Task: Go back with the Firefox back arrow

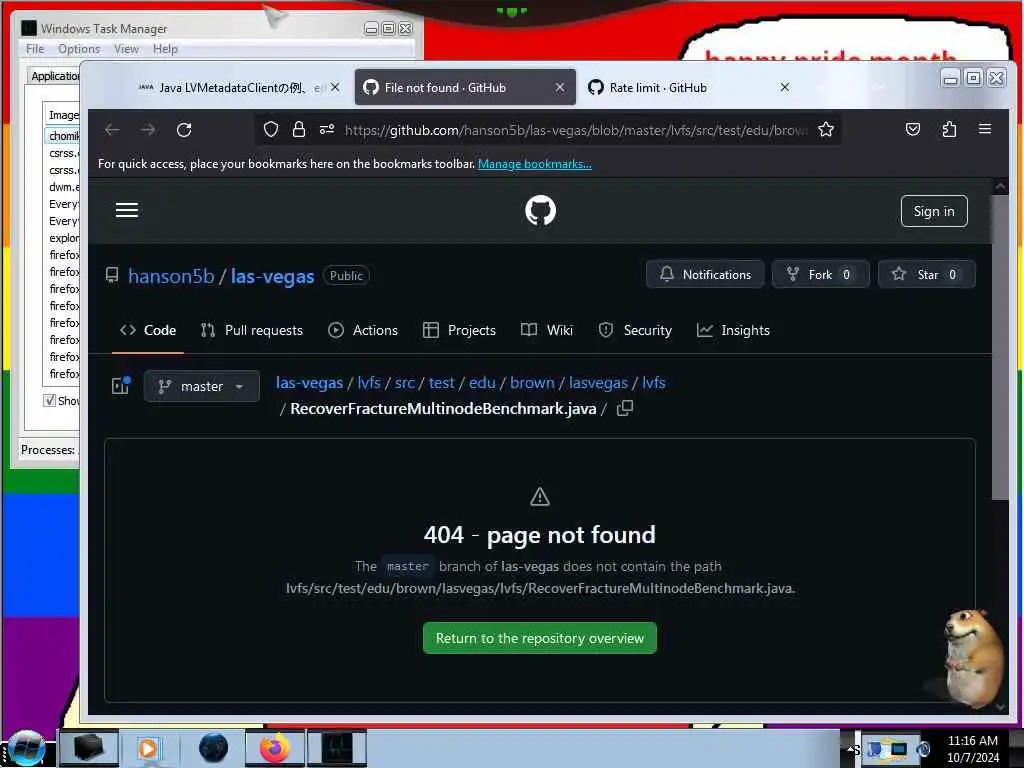Action: tap(112, 130)
